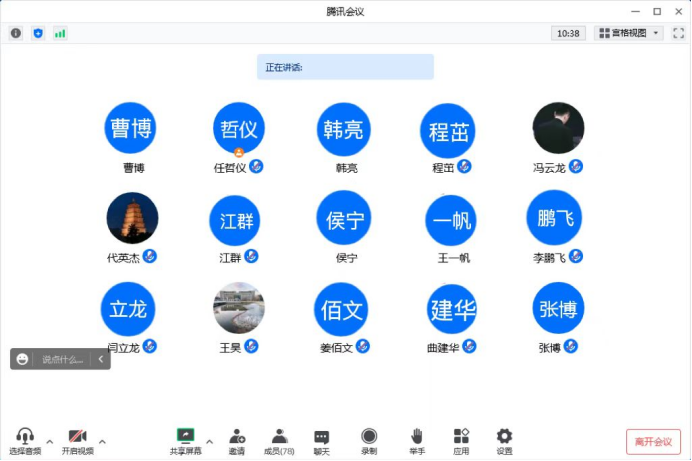The image size is (692, 461).
Task: Toggle 举手 raise hand
Action: 417,440
